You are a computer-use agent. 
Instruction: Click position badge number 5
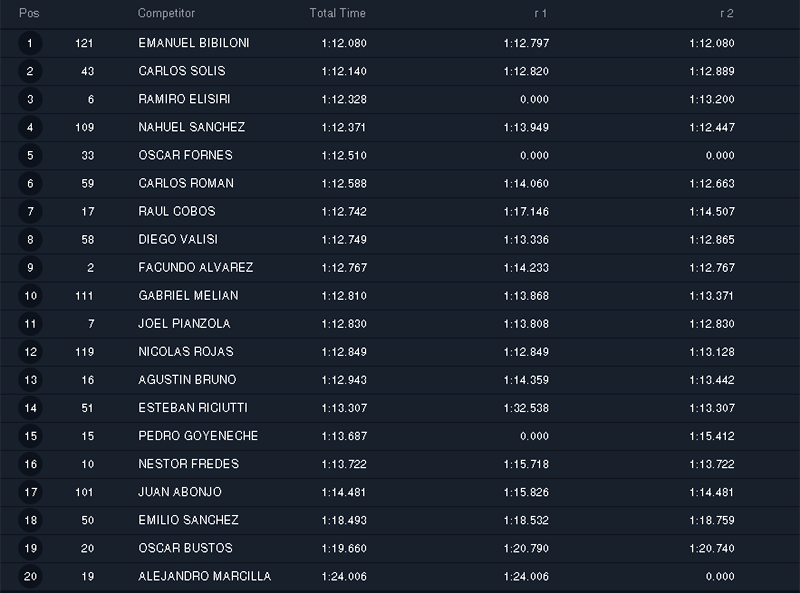click(30, 156)
